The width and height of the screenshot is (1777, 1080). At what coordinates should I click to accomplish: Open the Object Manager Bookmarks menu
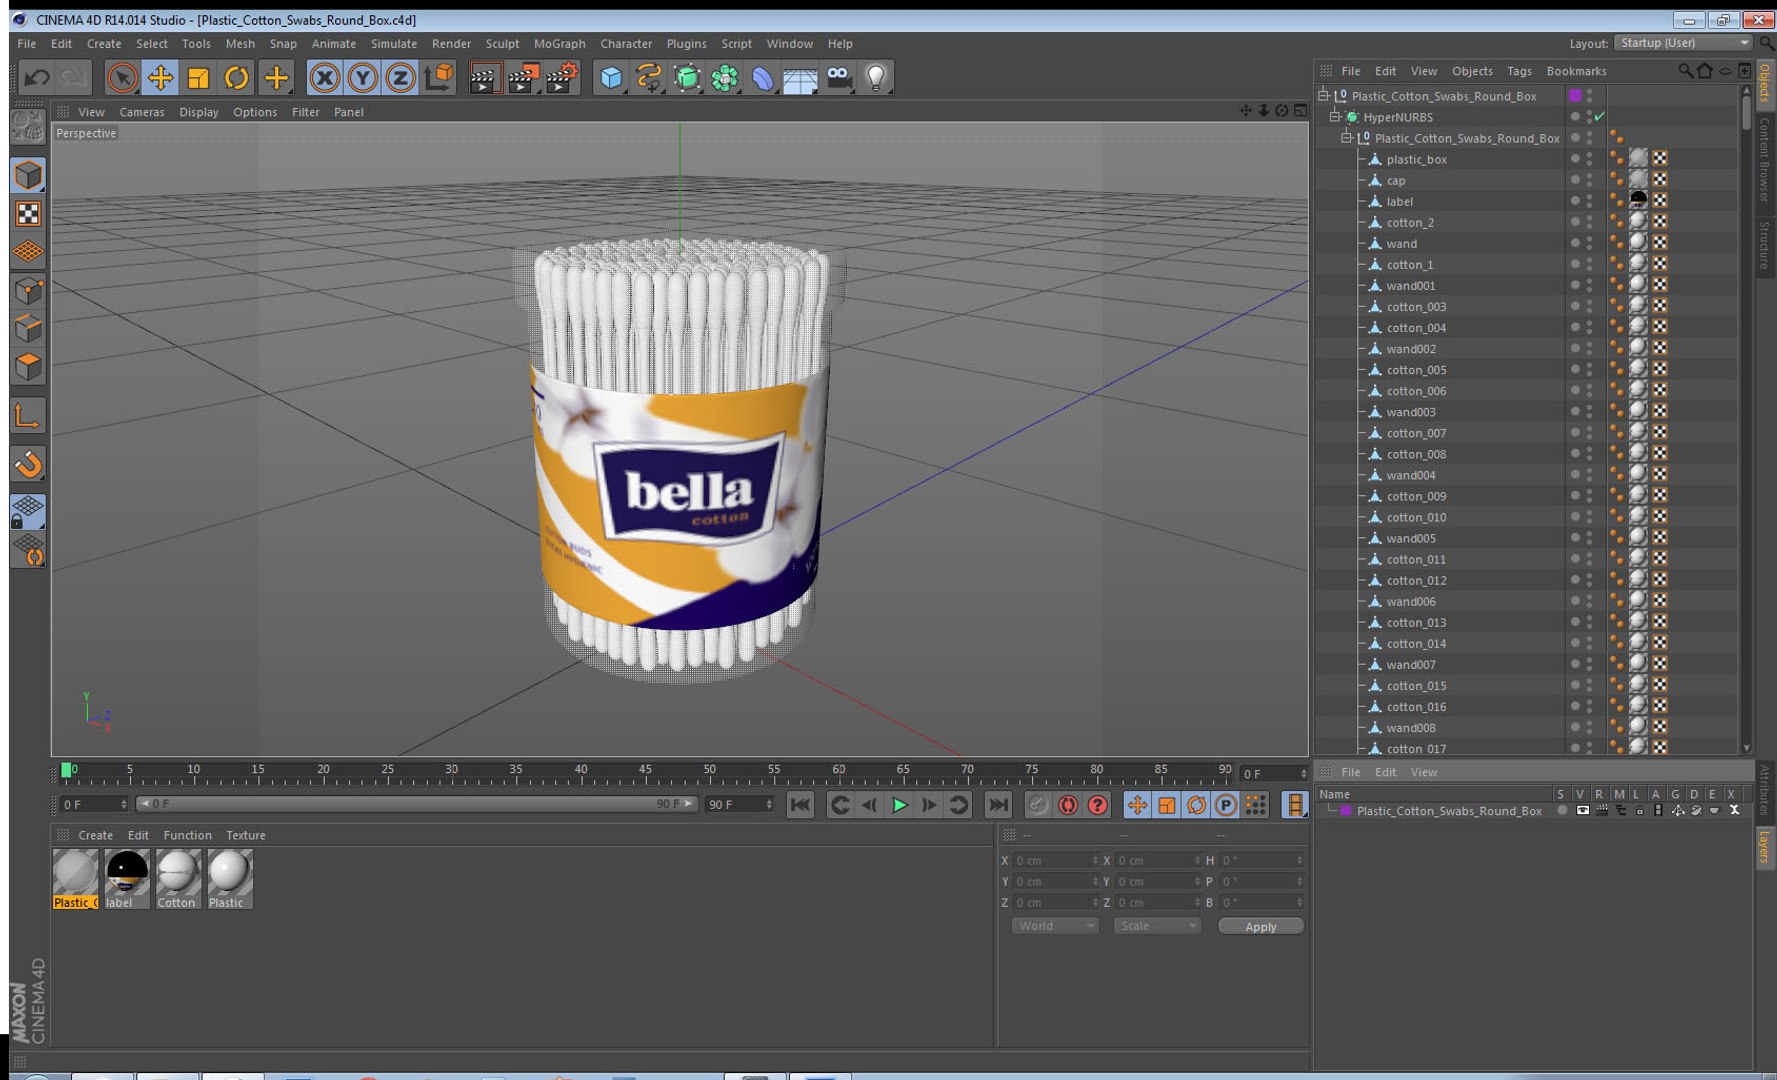[1576, 71]
